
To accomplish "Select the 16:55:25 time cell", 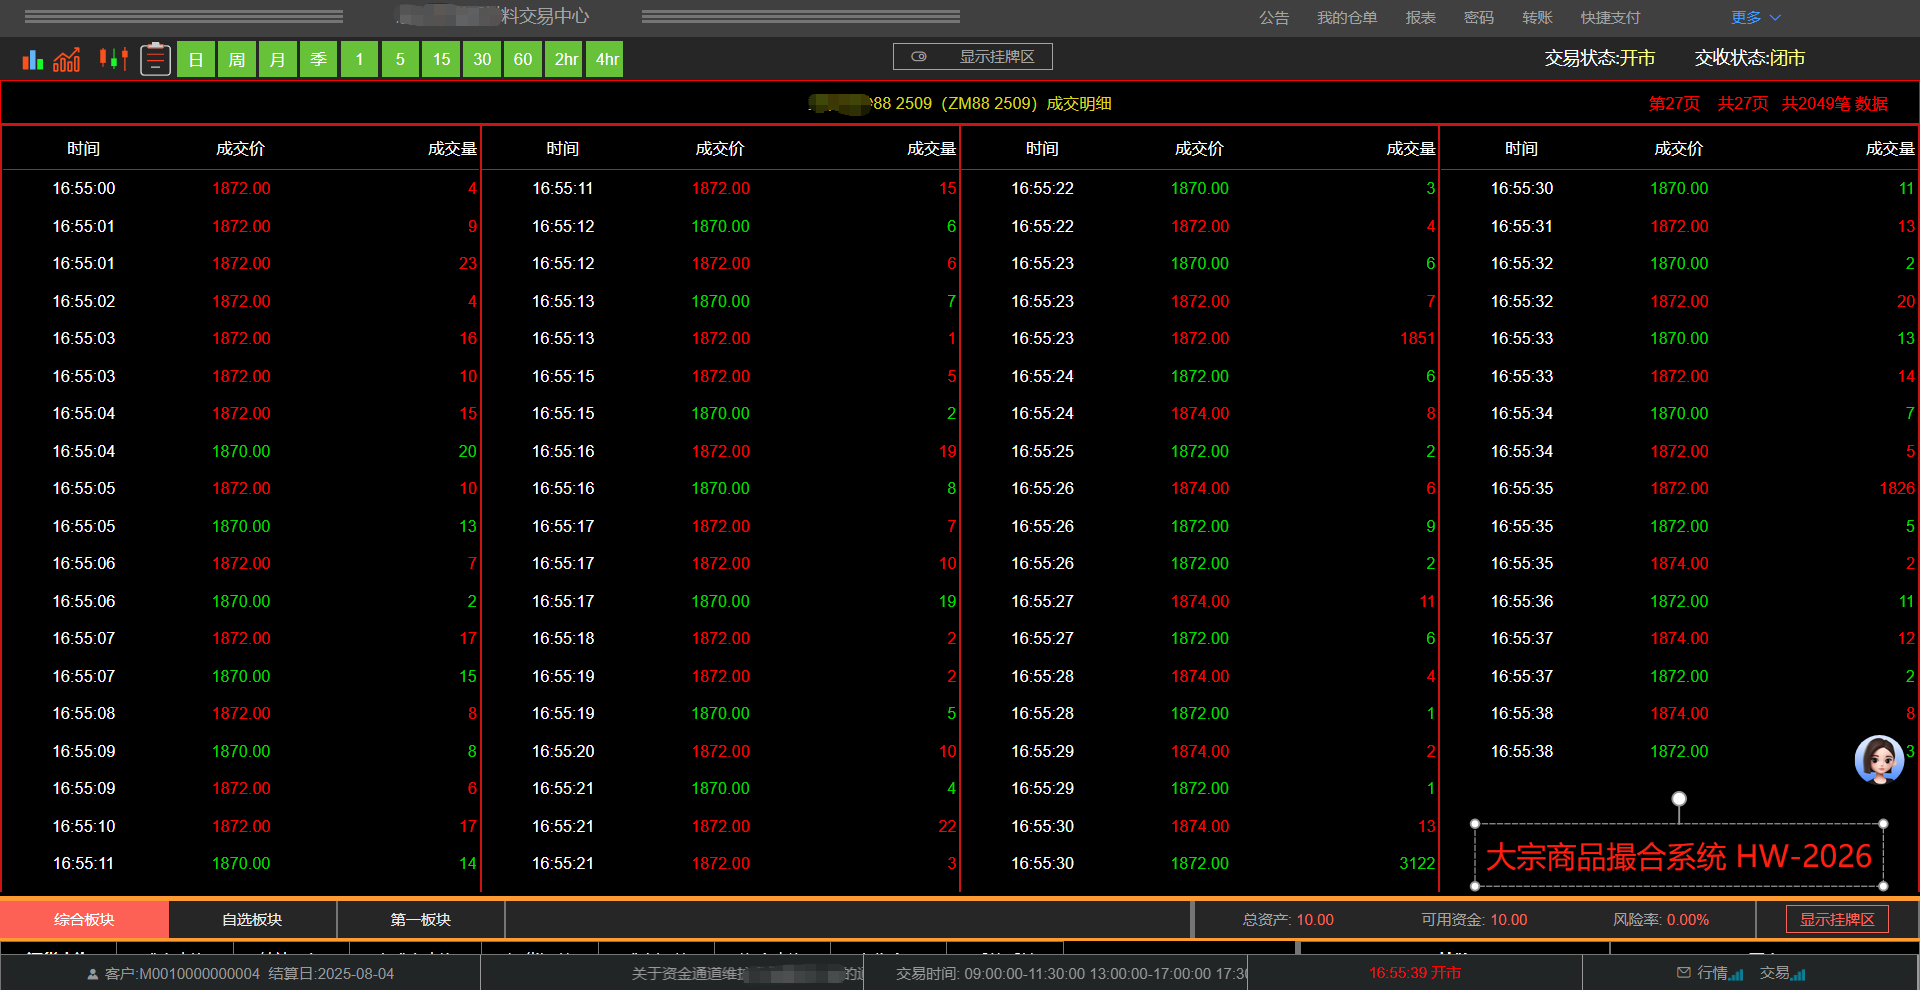I will click(x=1042, y=452).
